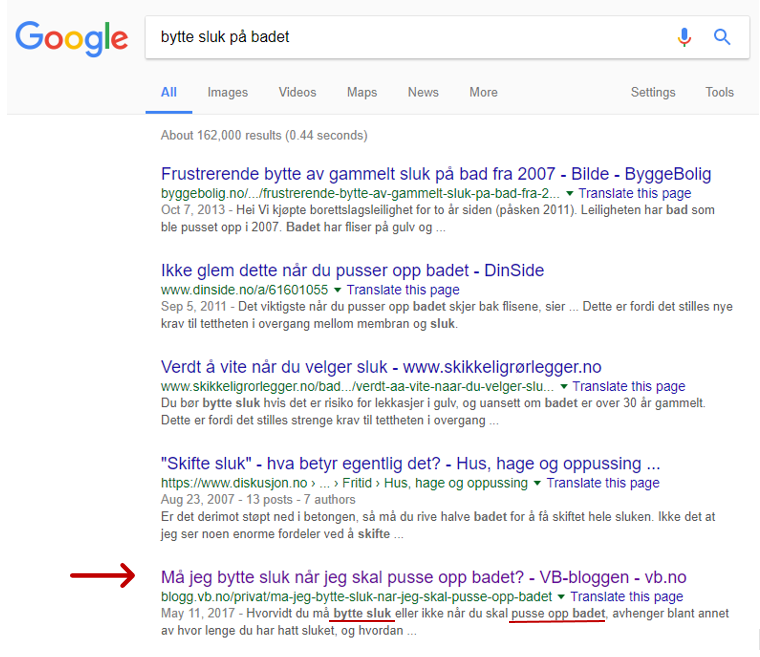Viewport: 760px width, 657px height.
Task: Start voice search with microphone icon
Action: click(684, 37)
